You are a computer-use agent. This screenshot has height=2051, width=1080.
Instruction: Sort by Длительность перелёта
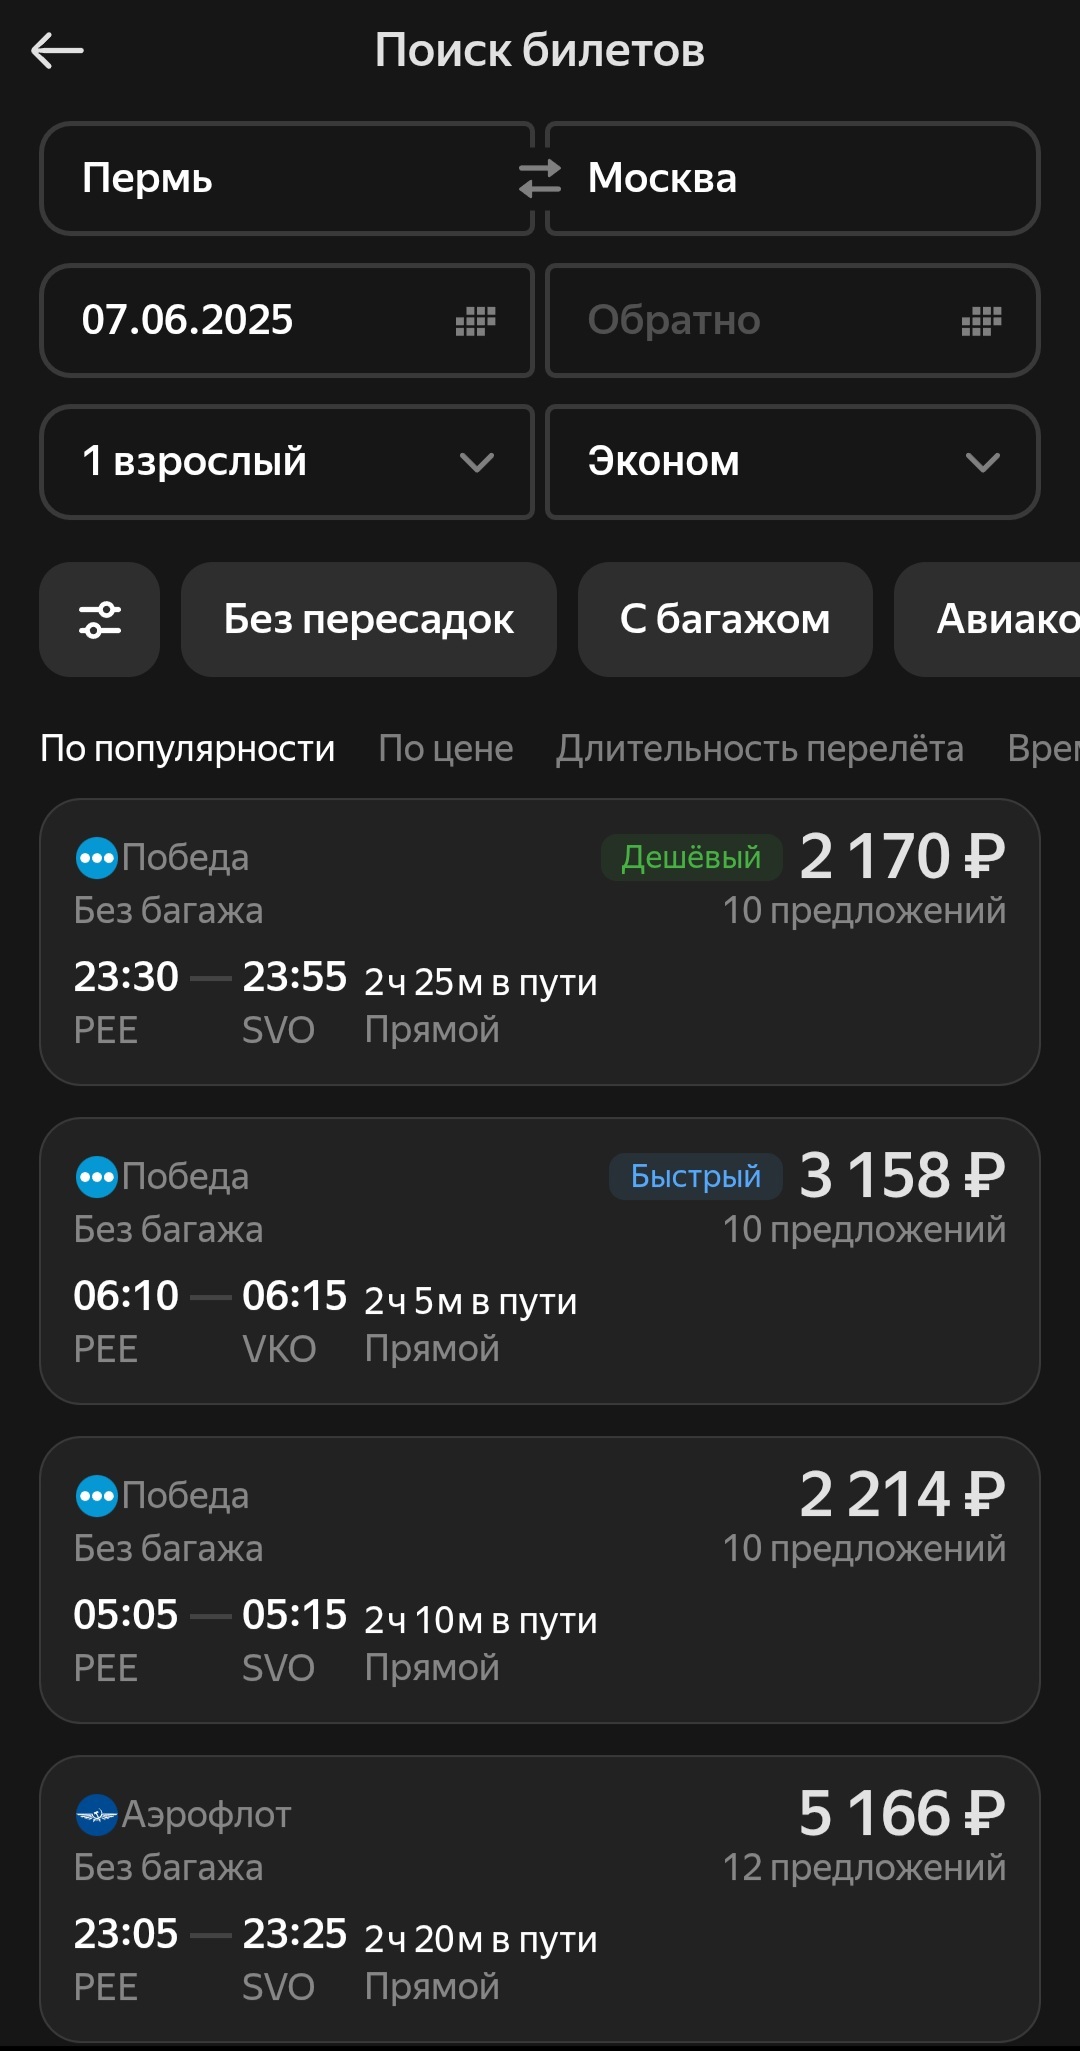click(760, 748)
